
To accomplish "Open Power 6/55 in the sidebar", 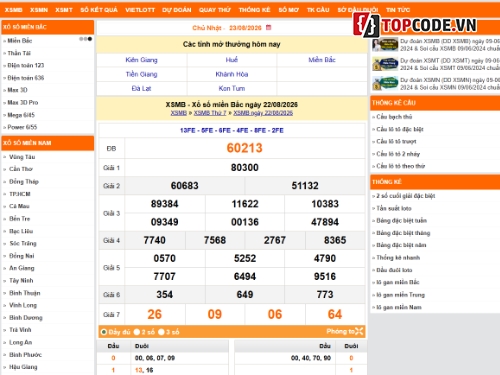I will tap(22, 127).
